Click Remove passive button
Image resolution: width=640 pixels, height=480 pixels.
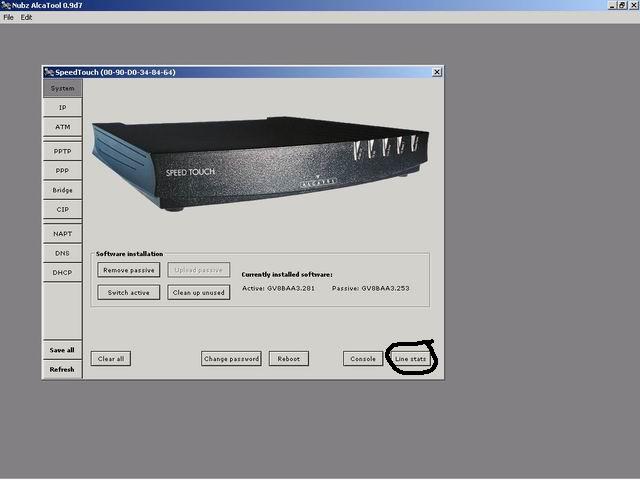coord(129,270)
